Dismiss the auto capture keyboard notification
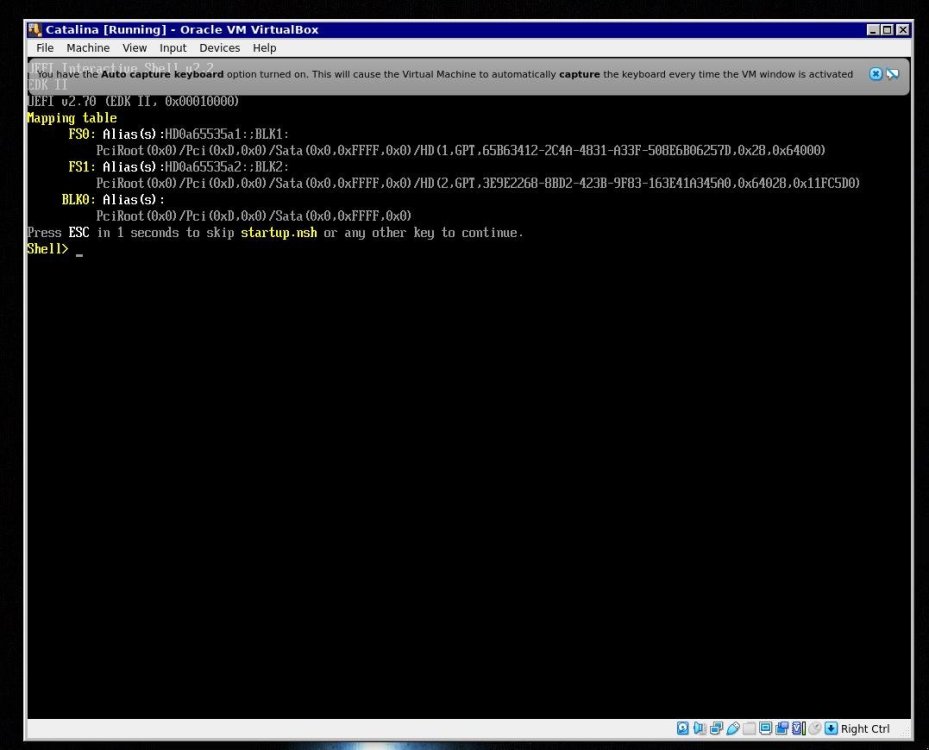 coord(875,74)
